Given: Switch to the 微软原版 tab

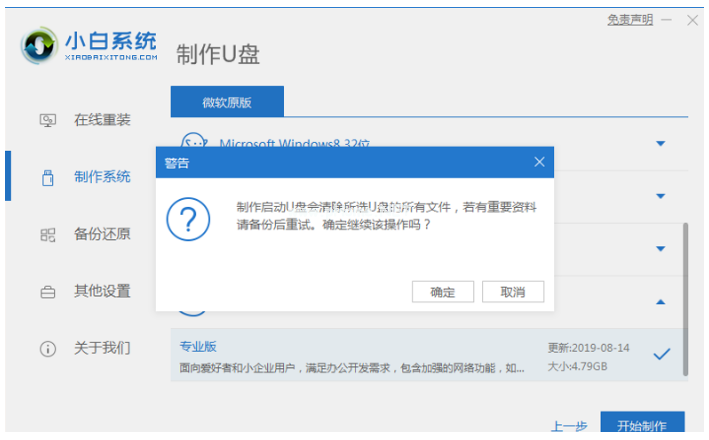Looking at the screenshot, I should (227, 102).
